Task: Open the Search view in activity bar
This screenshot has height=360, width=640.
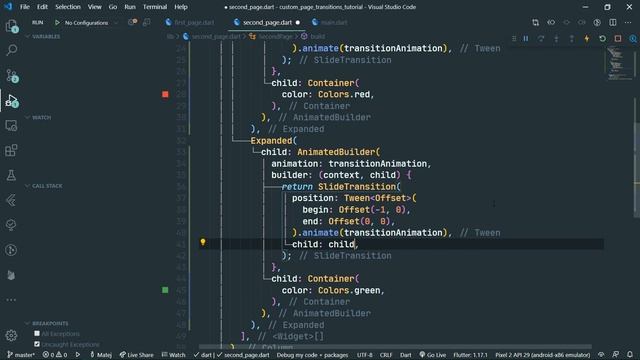Action: coord(11,50)
